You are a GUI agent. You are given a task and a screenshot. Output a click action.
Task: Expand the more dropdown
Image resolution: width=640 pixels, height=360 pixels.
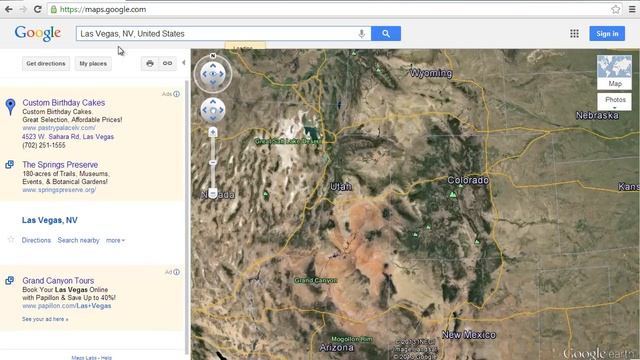(116, 240)
